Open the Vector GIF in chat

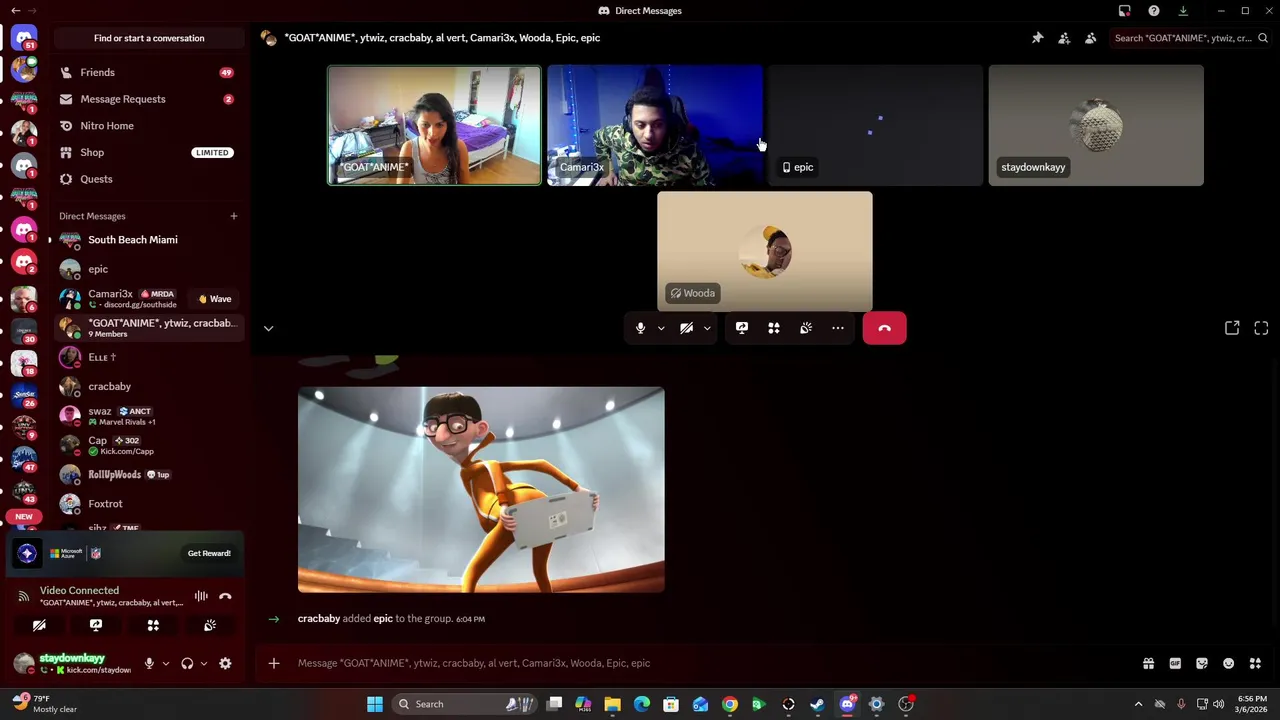pyautogui.click(x=481, y=490)
